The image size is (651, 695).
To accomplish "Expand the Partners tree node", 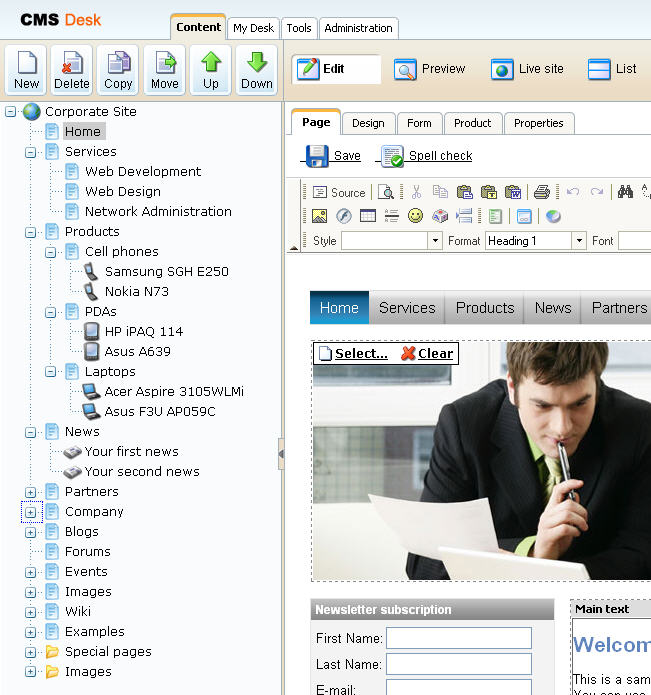I will click(x=30, y=492).
